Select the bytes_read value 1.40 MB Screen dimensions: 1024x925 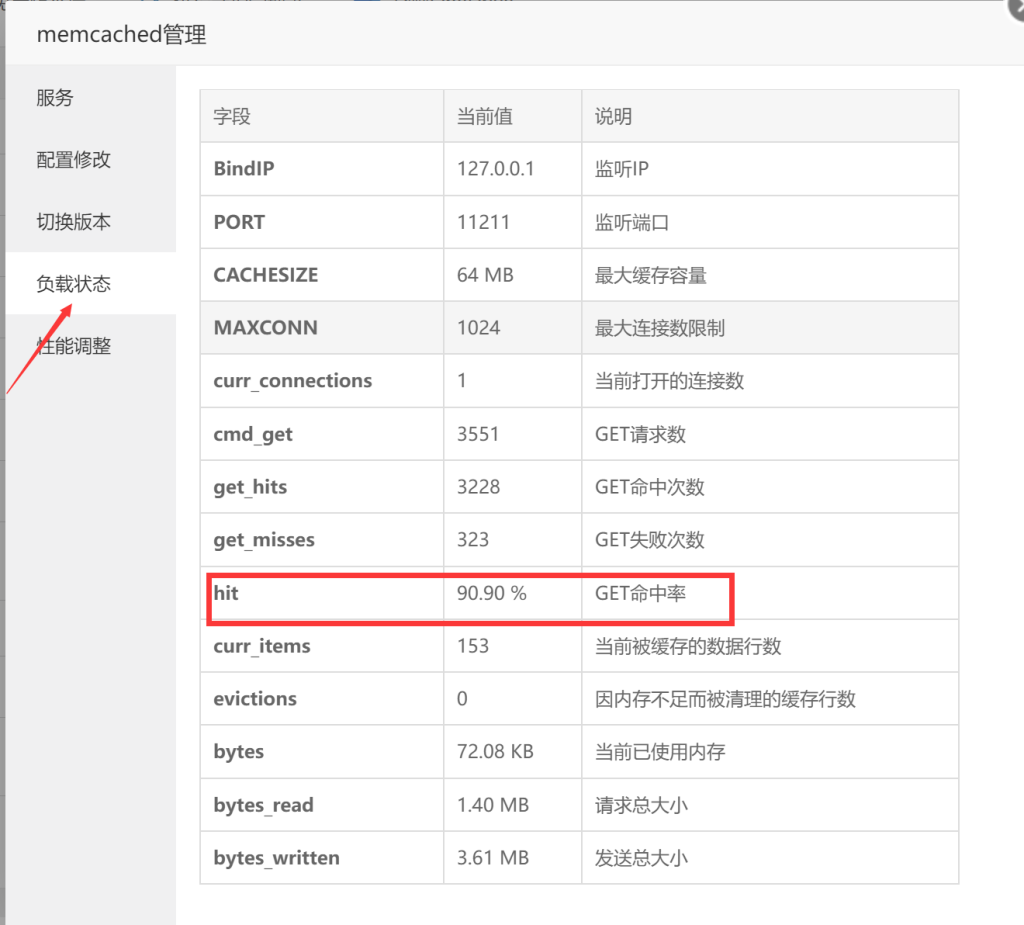493,805
